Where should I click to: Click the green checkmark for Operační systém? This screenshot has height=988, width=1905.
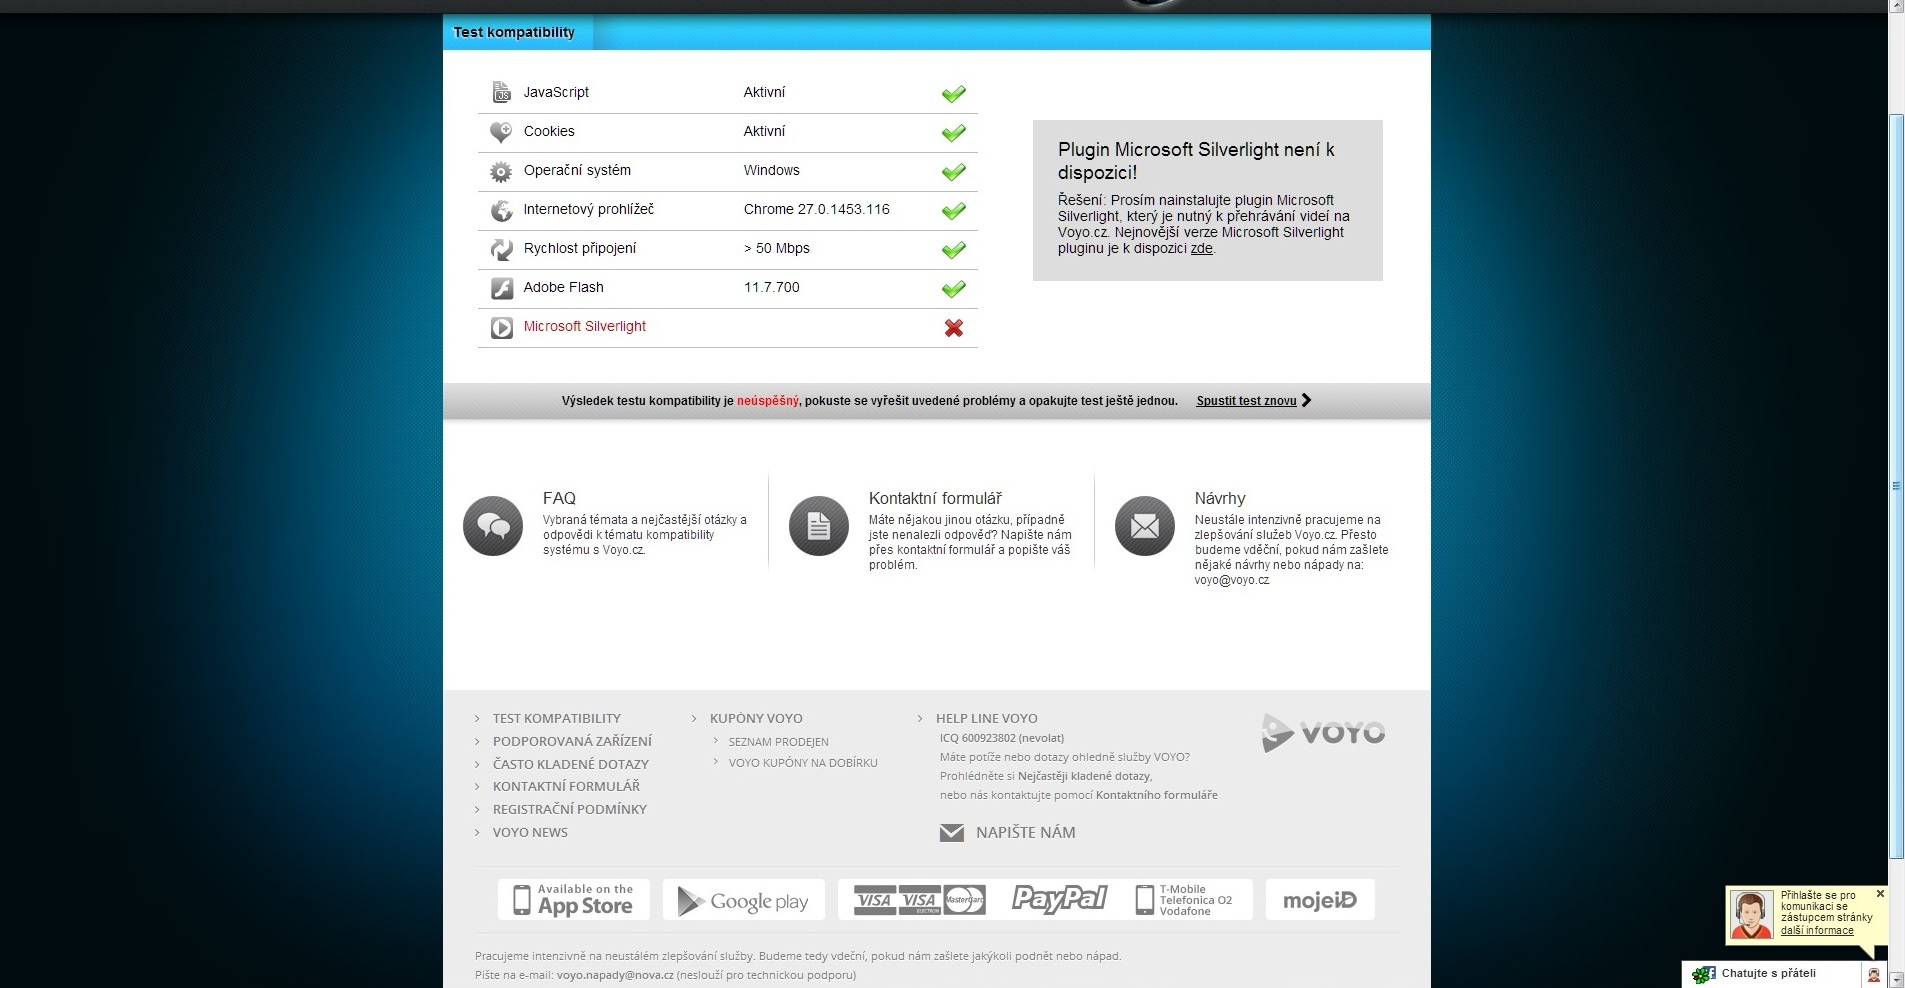tap(954, 171)
